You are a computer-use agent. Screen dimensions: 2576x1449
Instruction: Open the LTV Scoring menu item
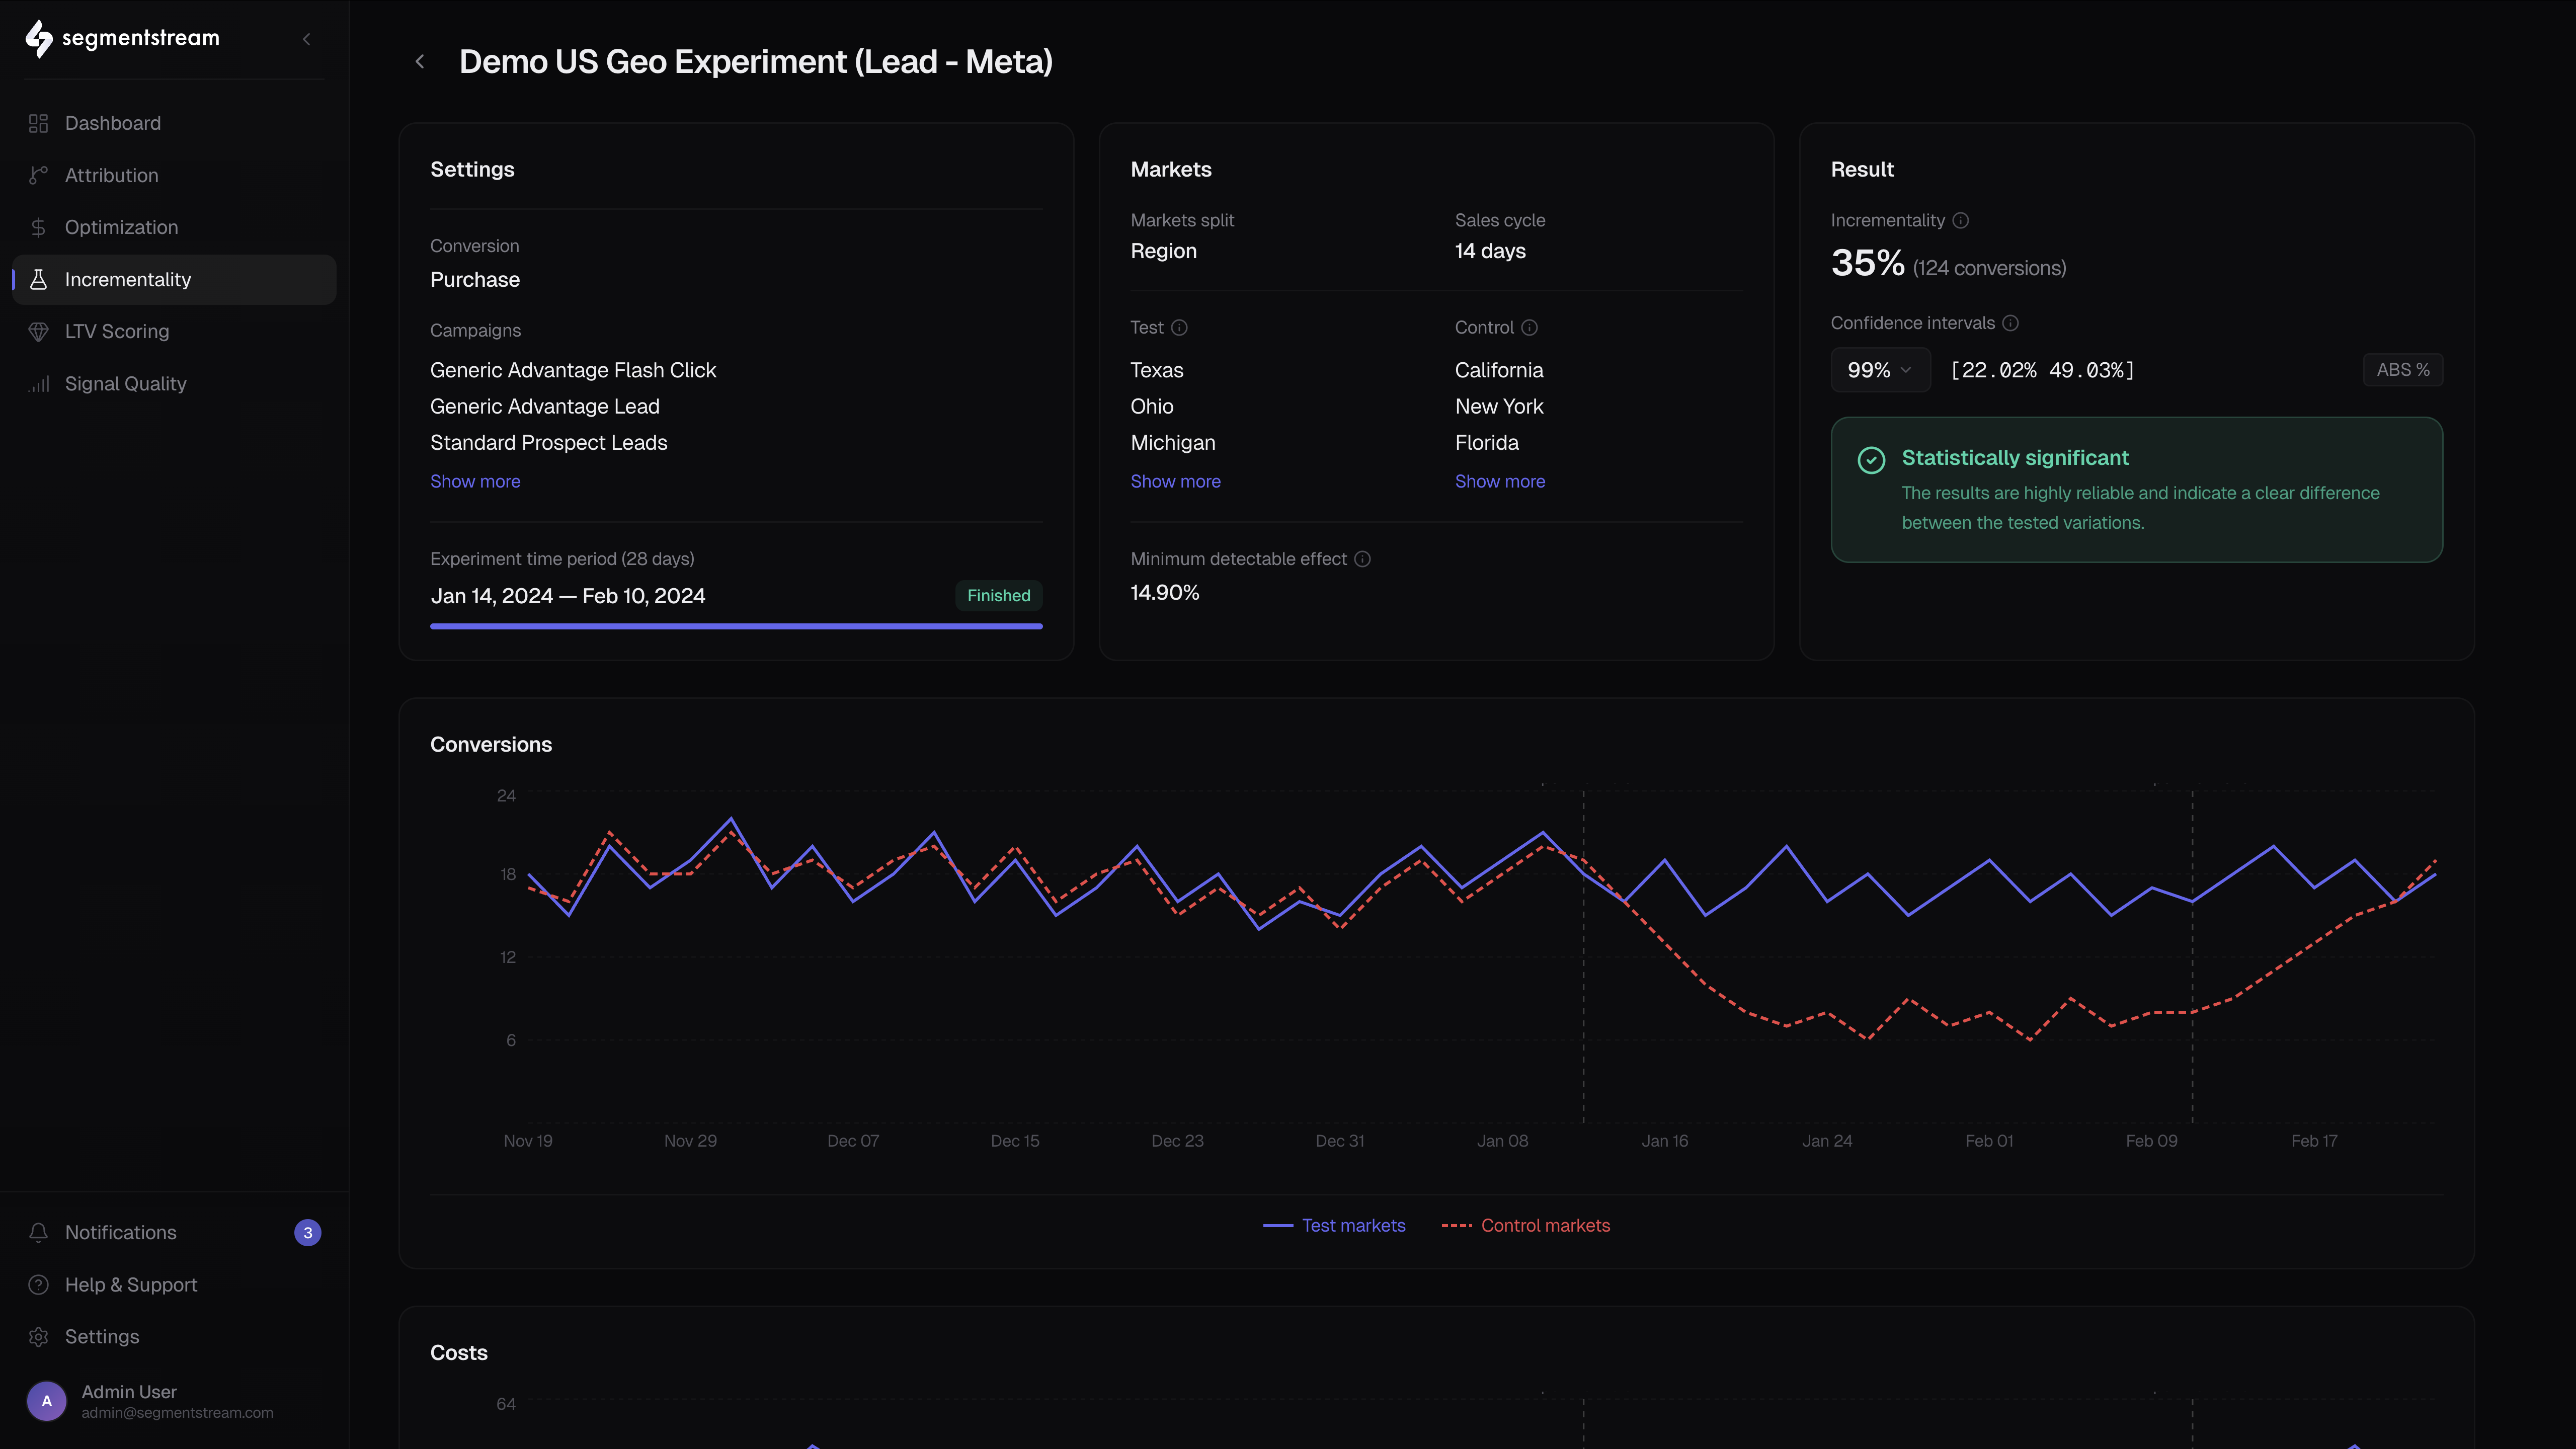click(x=174, y=331)
